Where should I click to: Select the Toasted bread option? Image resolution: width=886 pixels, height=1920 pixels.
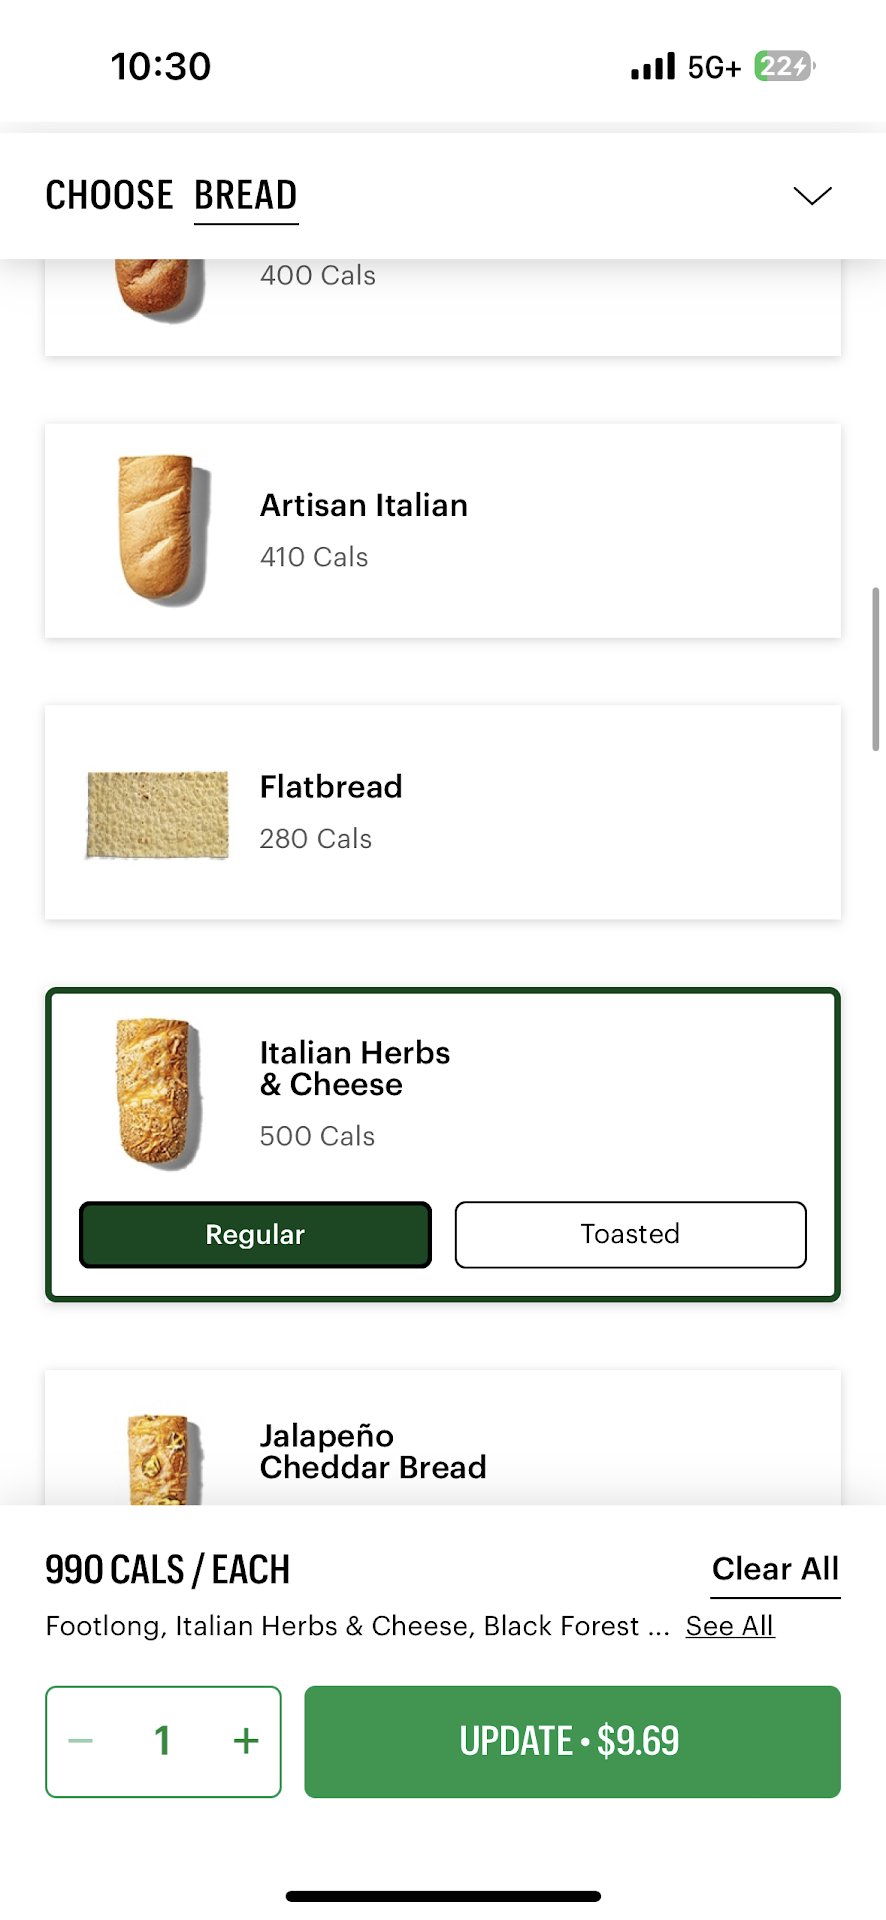point(630,1235)
